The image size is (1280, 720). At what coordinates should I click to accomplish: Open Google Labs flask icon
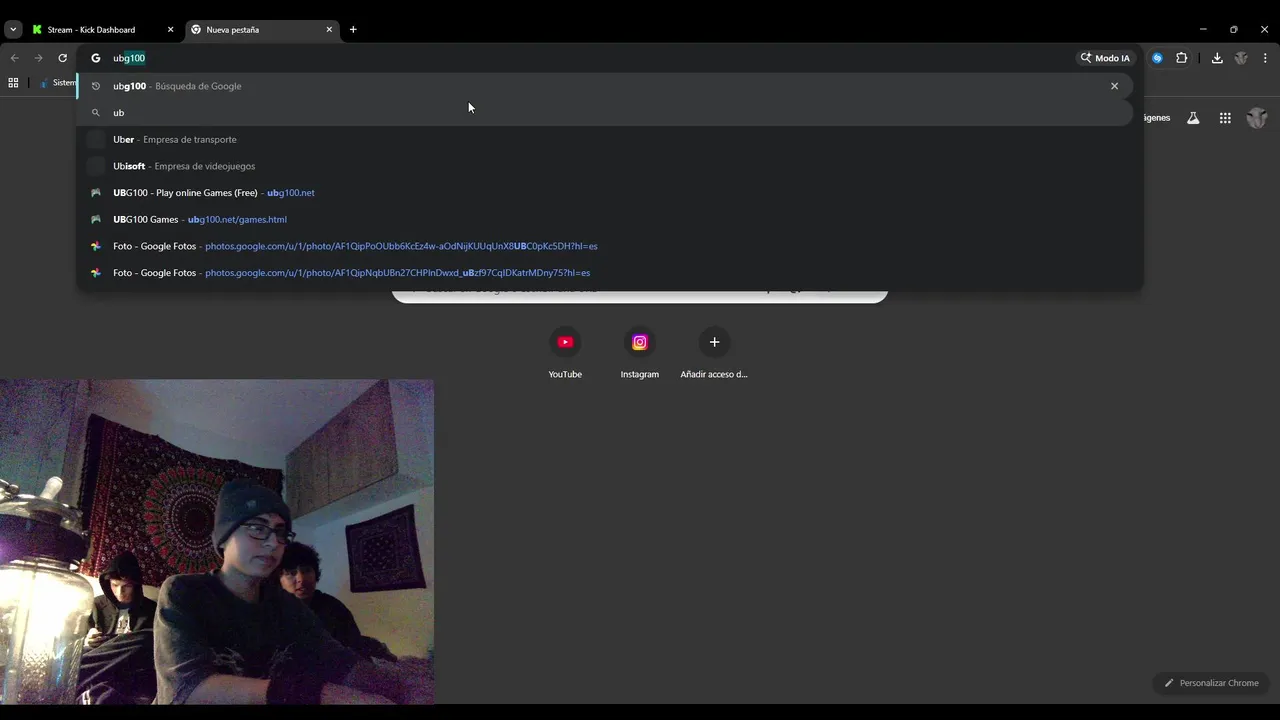[x=1193, y=118]
